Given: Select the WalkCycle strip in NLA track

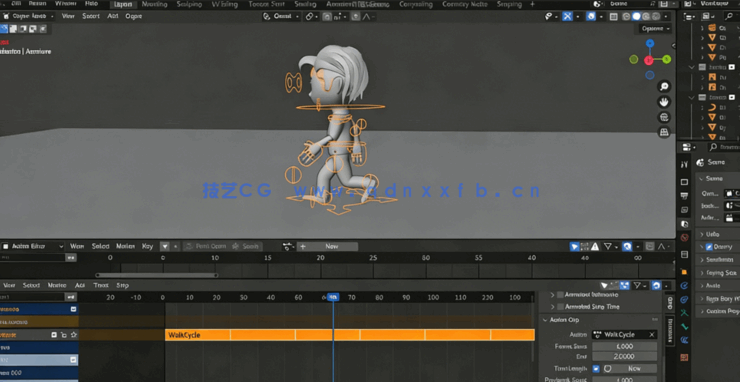Looking at the screenshot, I should pos(350,335).
